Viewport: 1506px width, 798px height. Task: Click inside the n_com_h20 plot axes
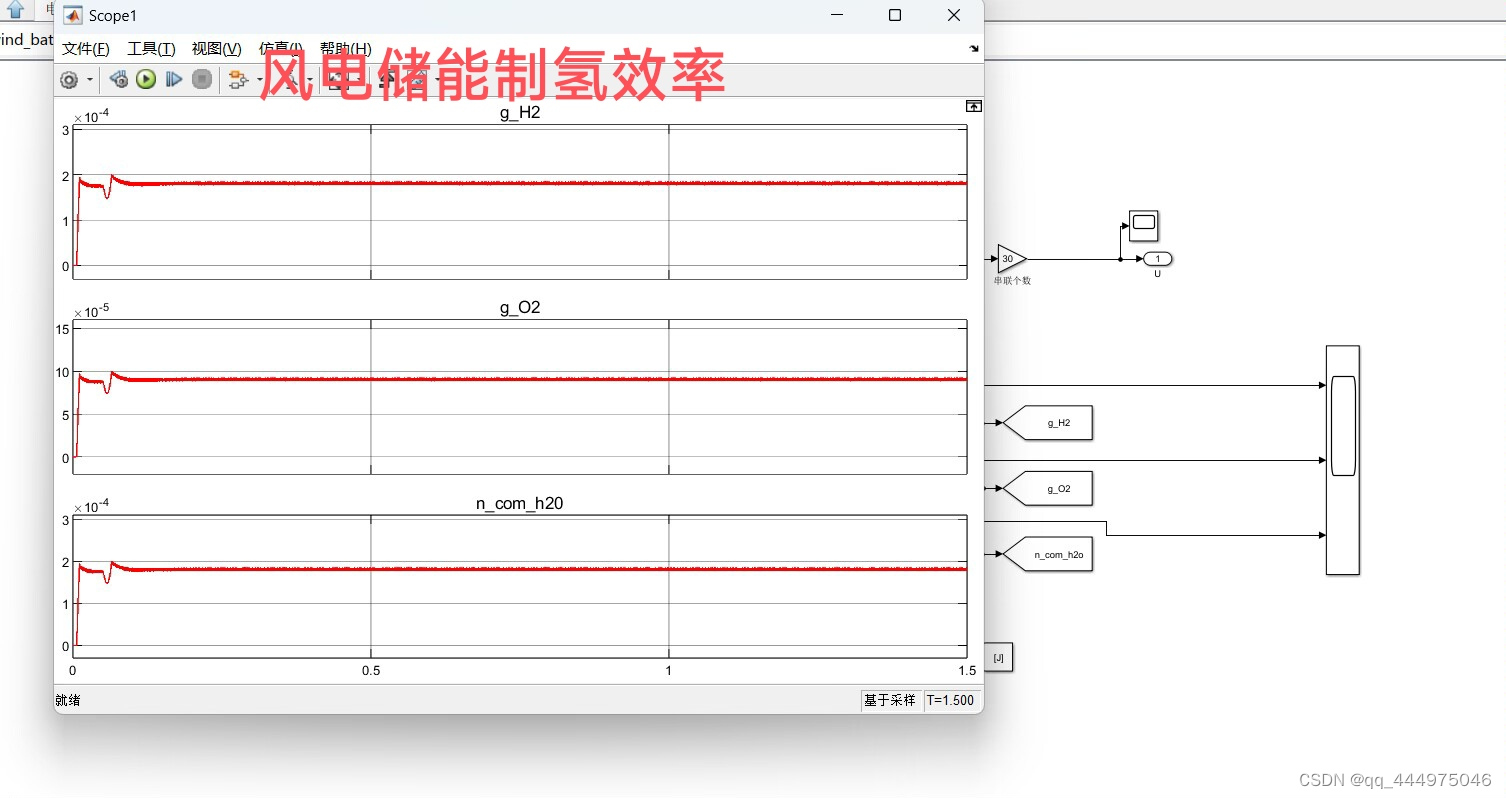(x=520, y=586)
